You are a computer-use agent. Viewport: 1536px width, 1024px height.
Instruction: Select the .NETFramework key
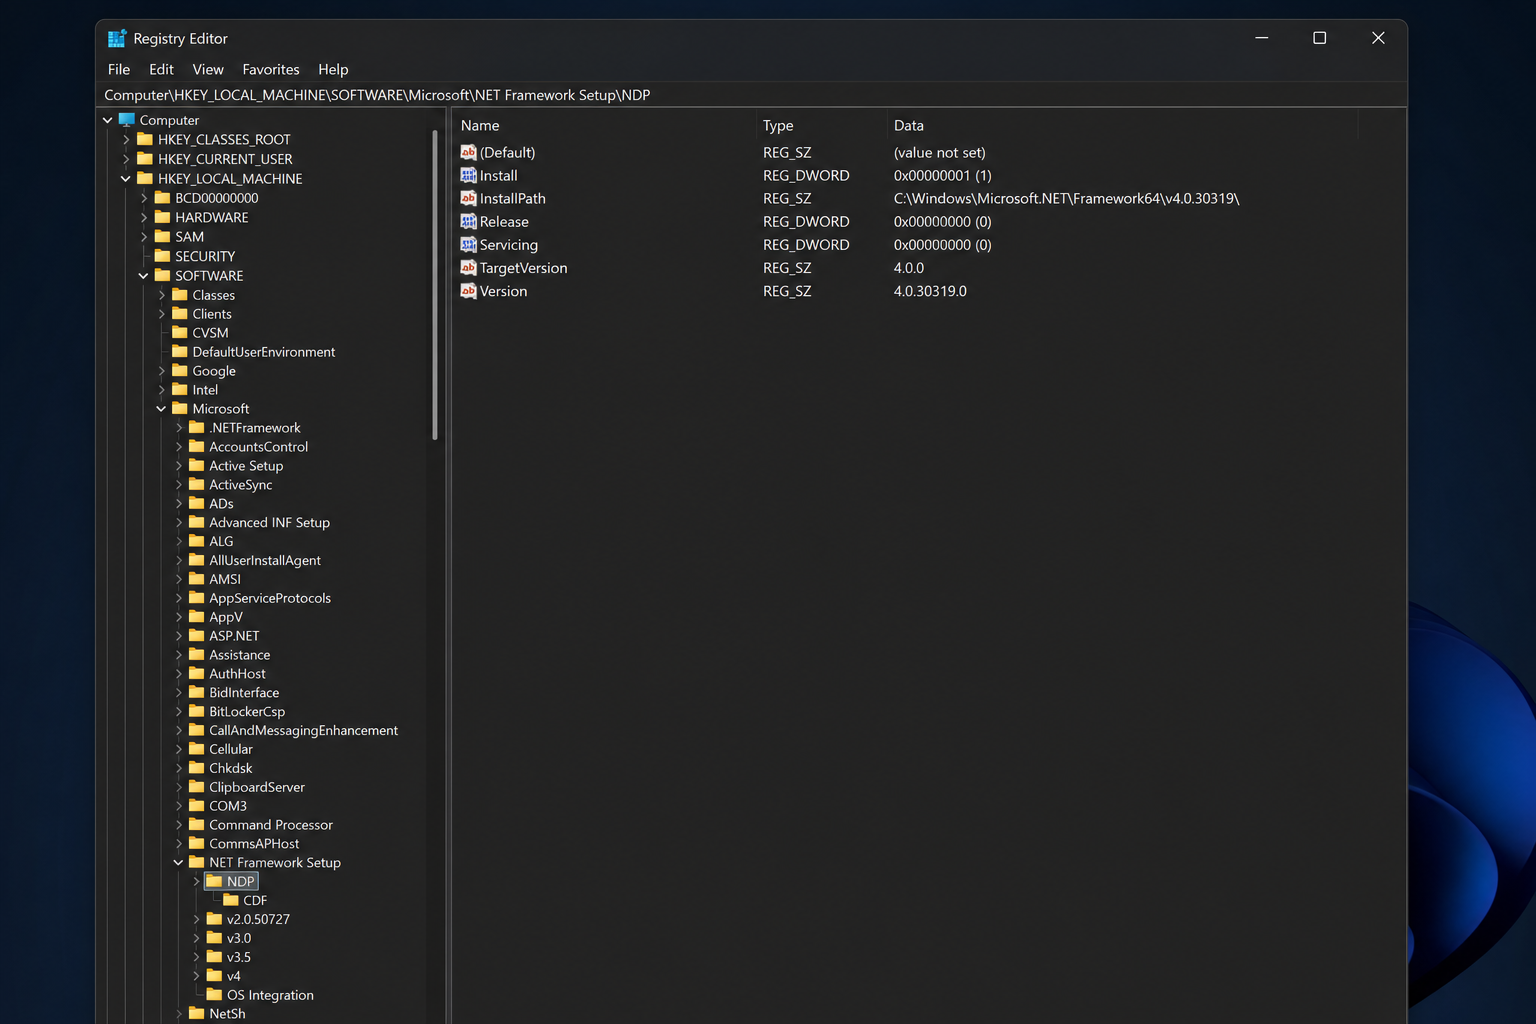pyautogui.click(x=255, y=427)
